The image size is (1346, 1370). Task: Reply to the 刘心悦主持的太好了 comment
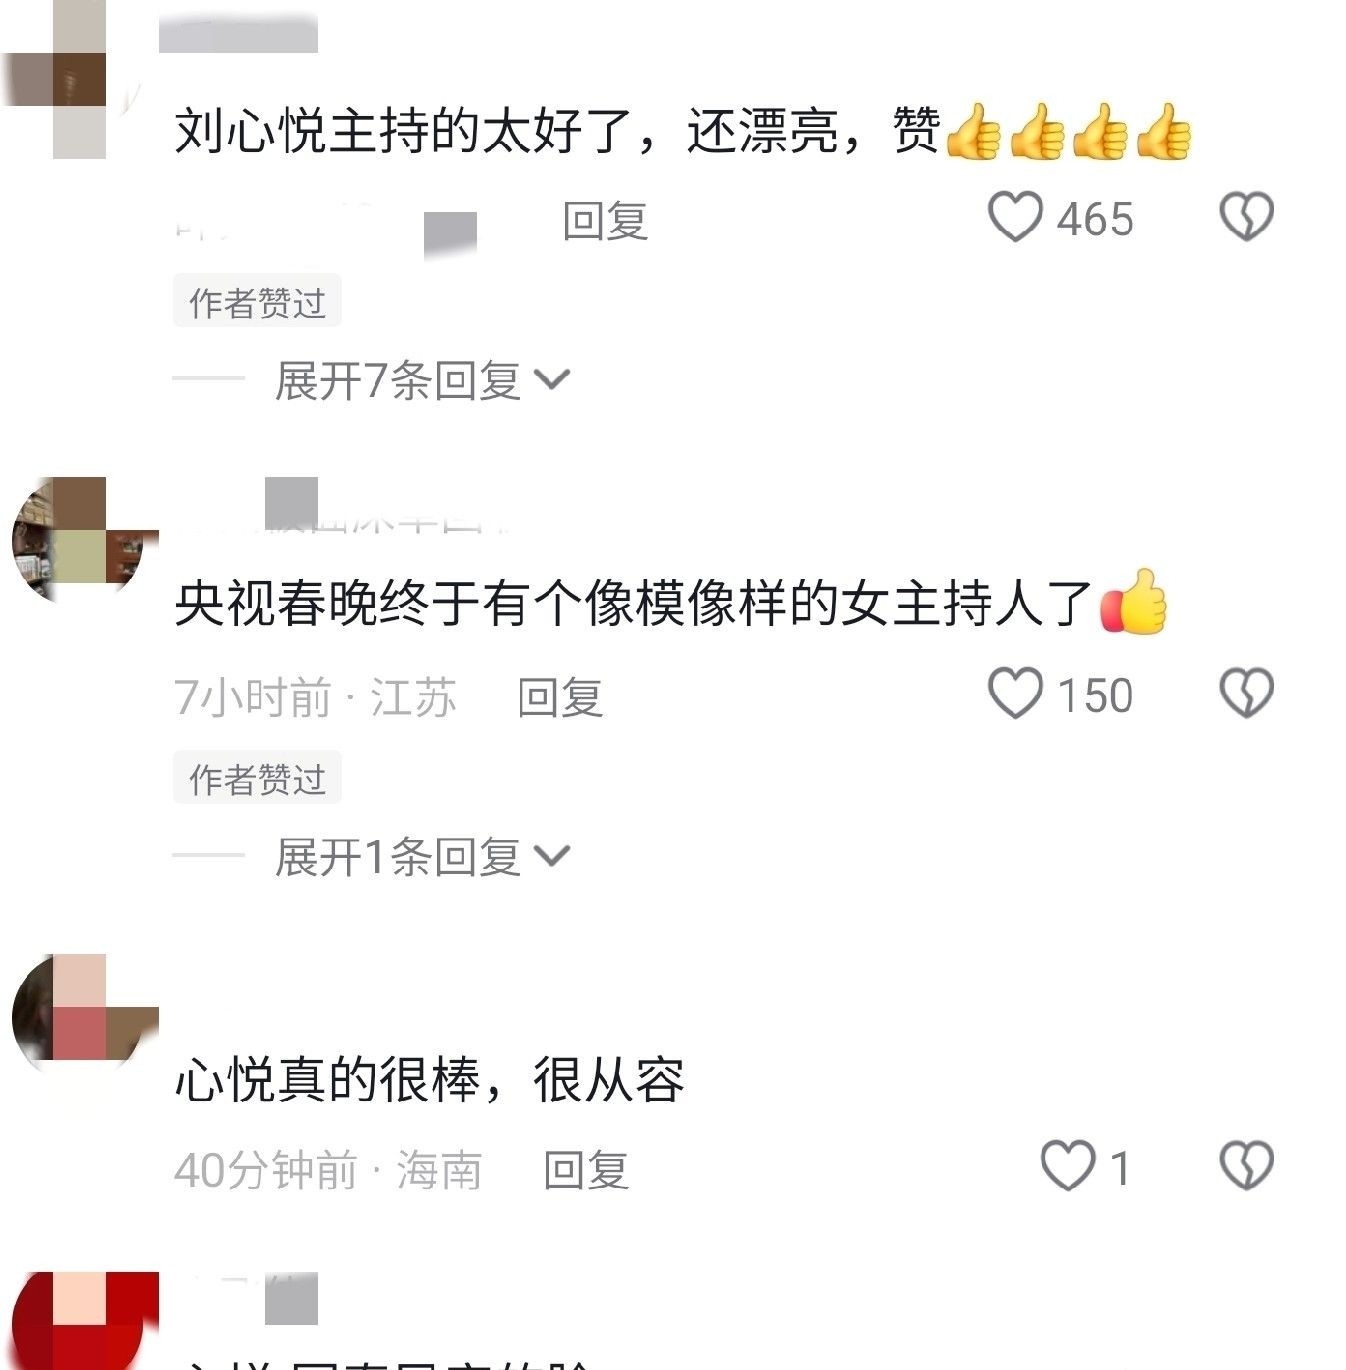(x=605, y=220)
